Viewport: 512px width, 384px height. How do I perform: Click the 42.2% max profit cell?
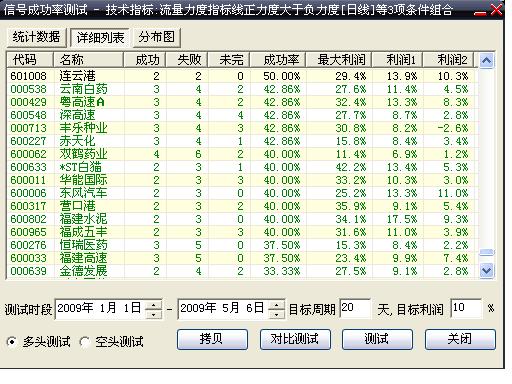(351, 167)
